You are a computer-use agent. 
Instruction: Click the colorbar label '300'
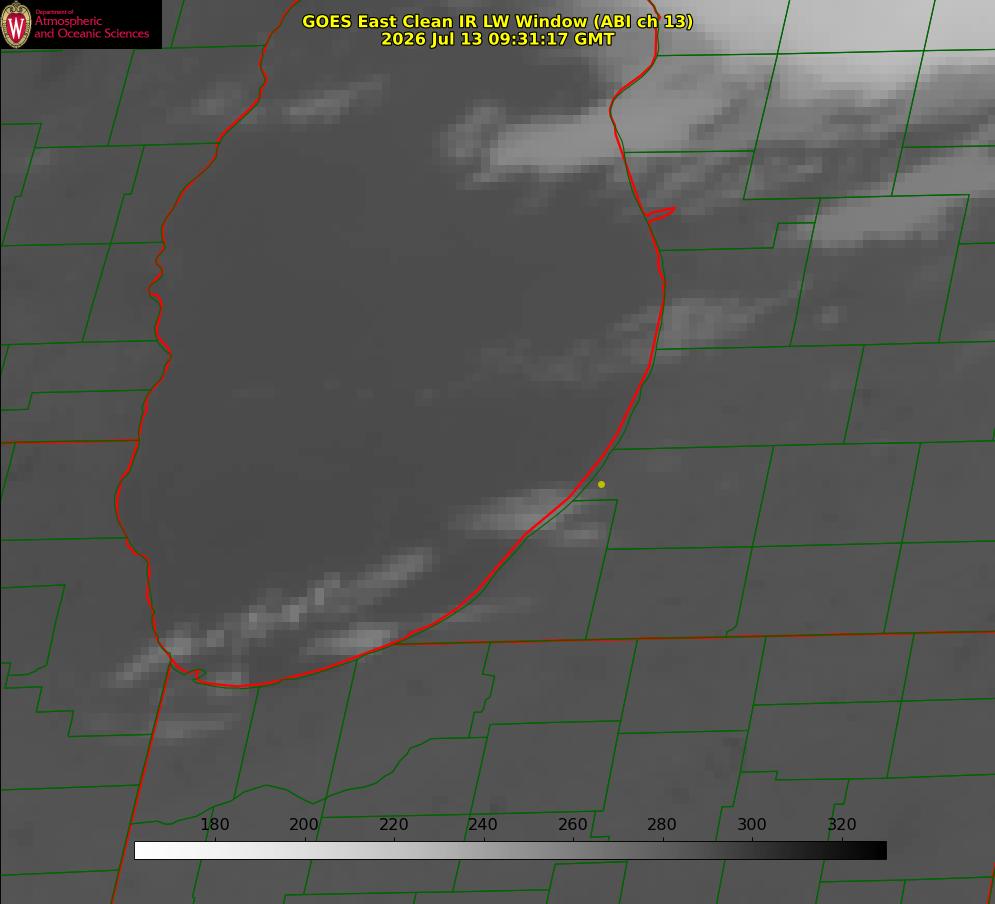pyautogui.click(x=752, y=825)
